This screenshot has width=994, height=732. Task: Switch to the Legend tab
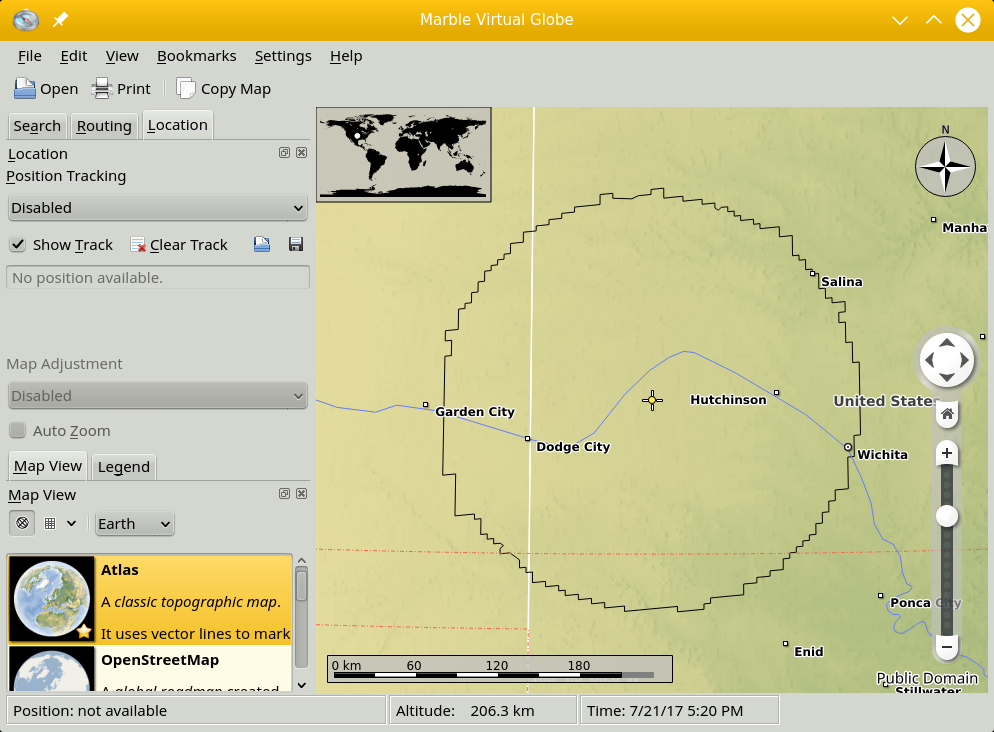tap(124, 467)
